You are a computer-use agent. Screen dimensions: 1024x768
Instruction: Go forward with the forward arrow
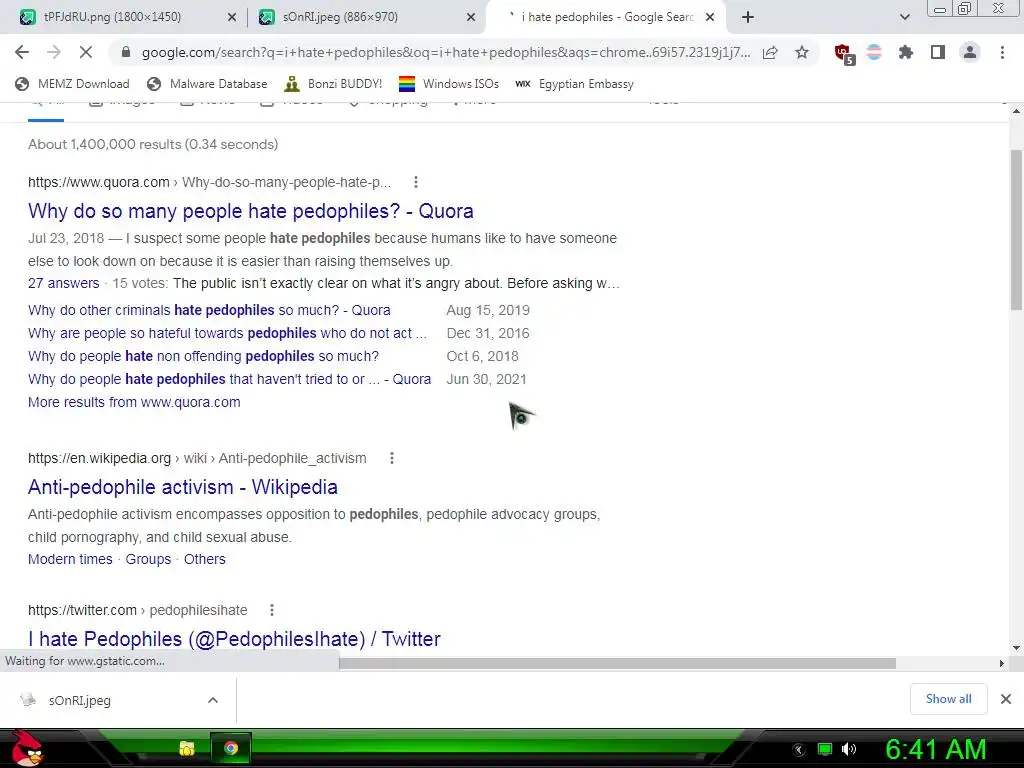[x=54, y=52]
